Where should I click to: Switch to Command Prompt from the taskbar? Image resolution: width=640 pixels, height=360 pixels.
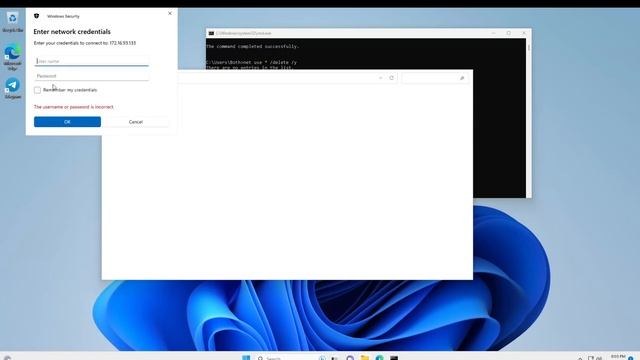pyautogui.click(x=394, y=358)
